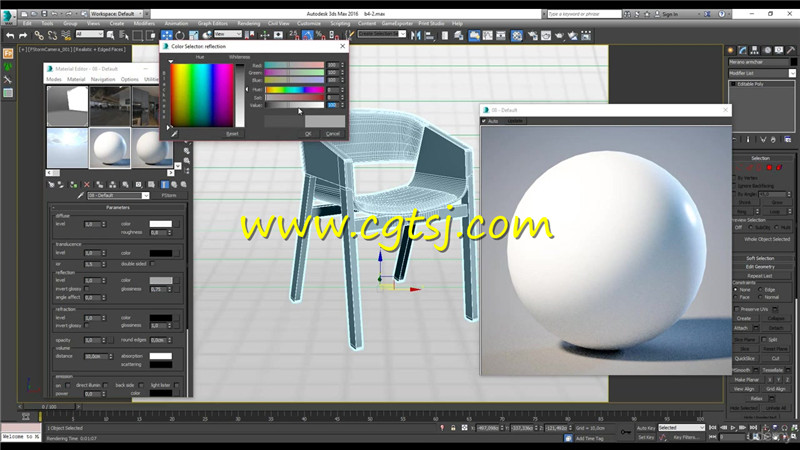
Task: Click Go to Parent icon in Material Editor
Action: (x=174, y=185)
